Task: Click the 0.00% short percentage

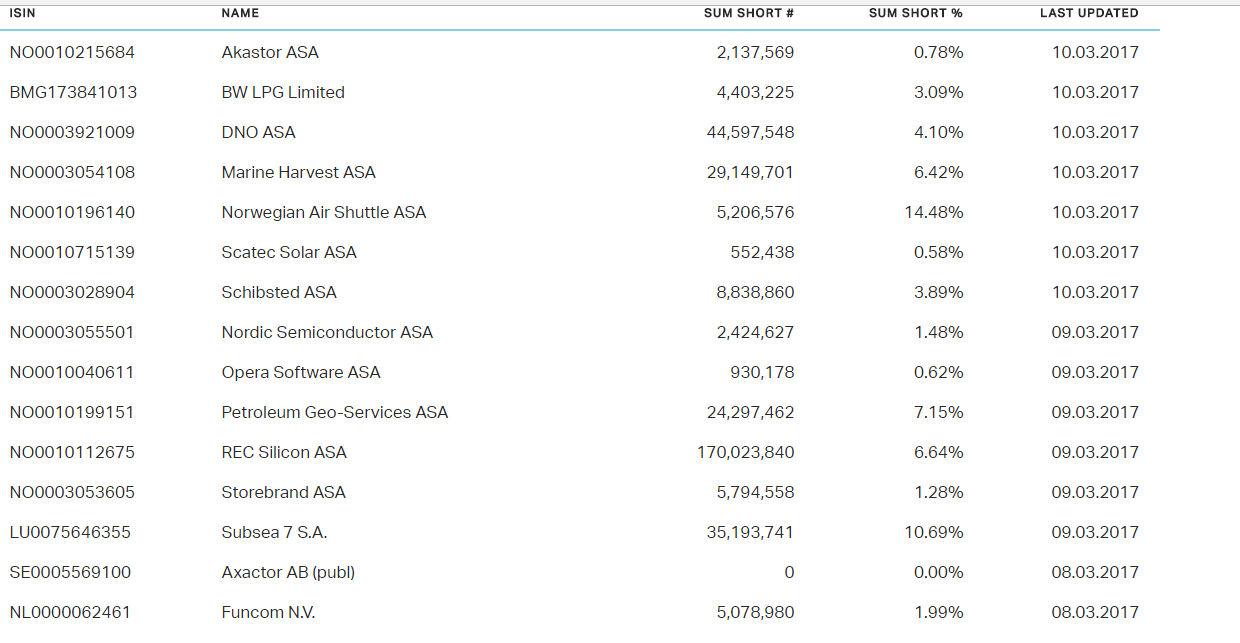Action: [x=939, y=572]
